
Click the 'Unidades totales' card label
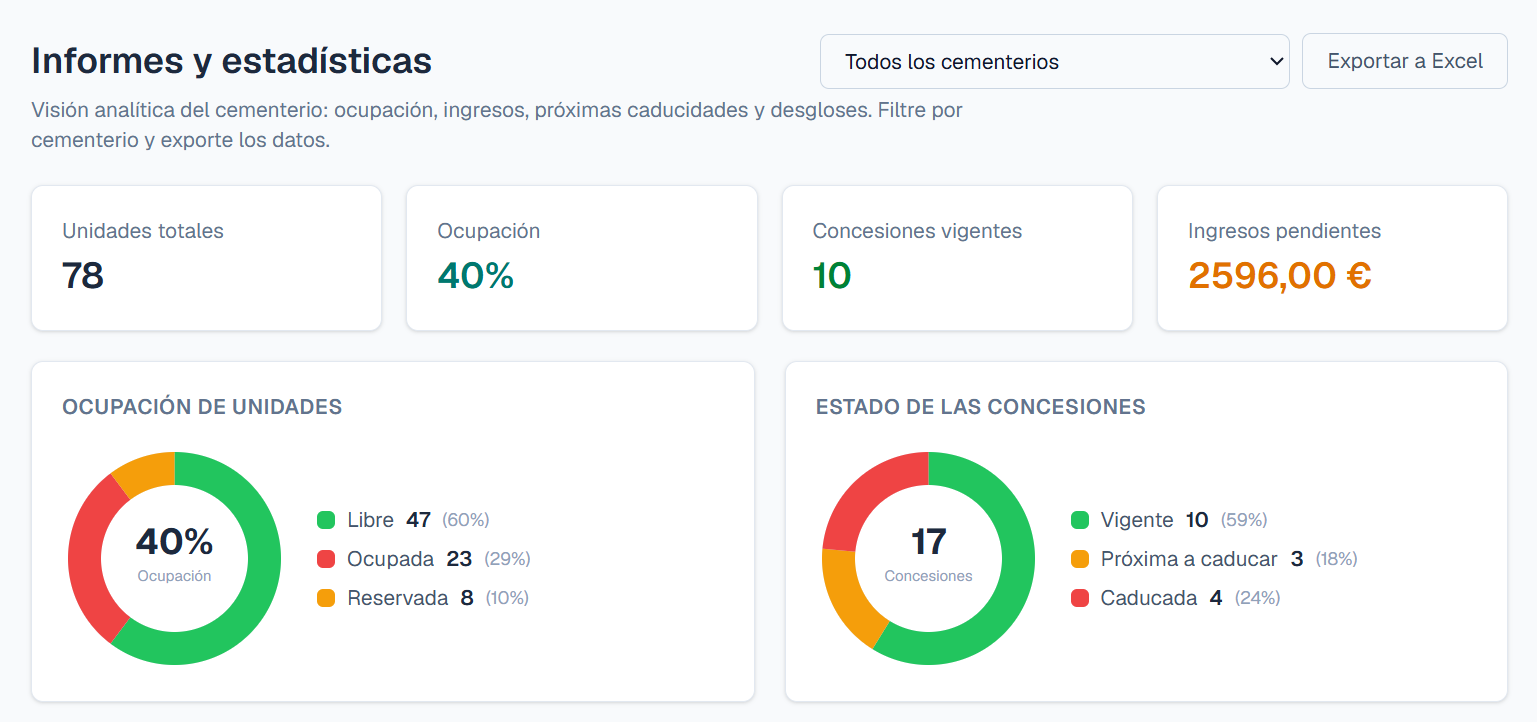coord(143,231)
